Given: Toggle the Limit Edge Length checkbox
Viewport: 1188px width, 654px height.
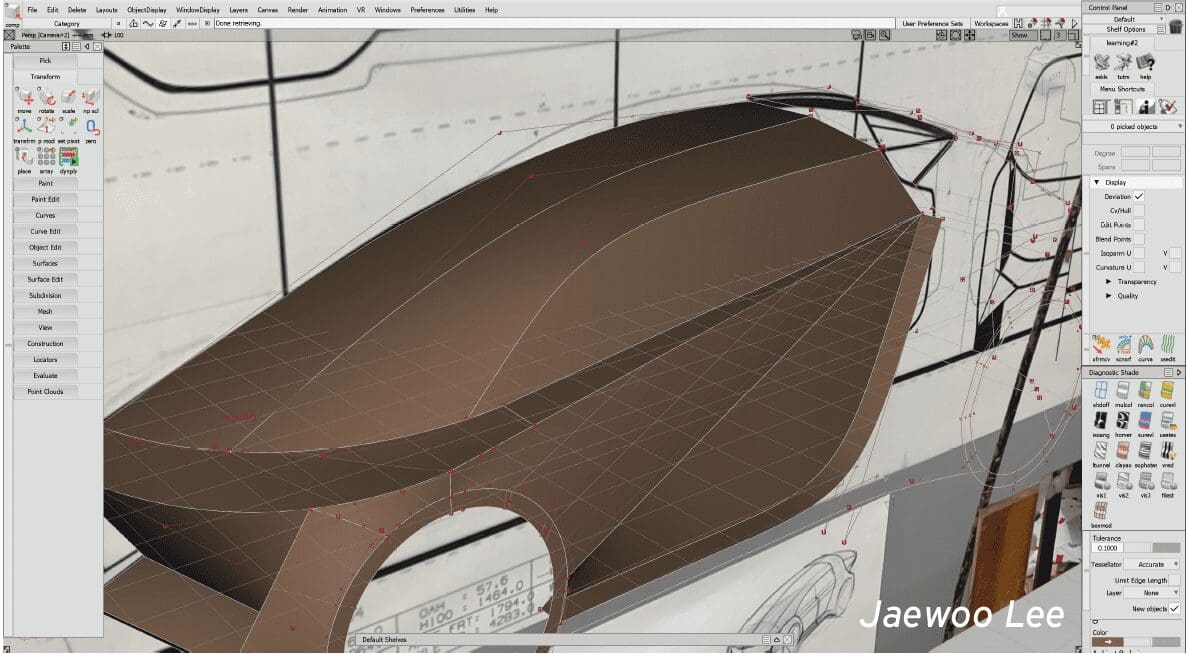Looking at the screenshot, I should pyautogui.click(x=1174, y=580).
